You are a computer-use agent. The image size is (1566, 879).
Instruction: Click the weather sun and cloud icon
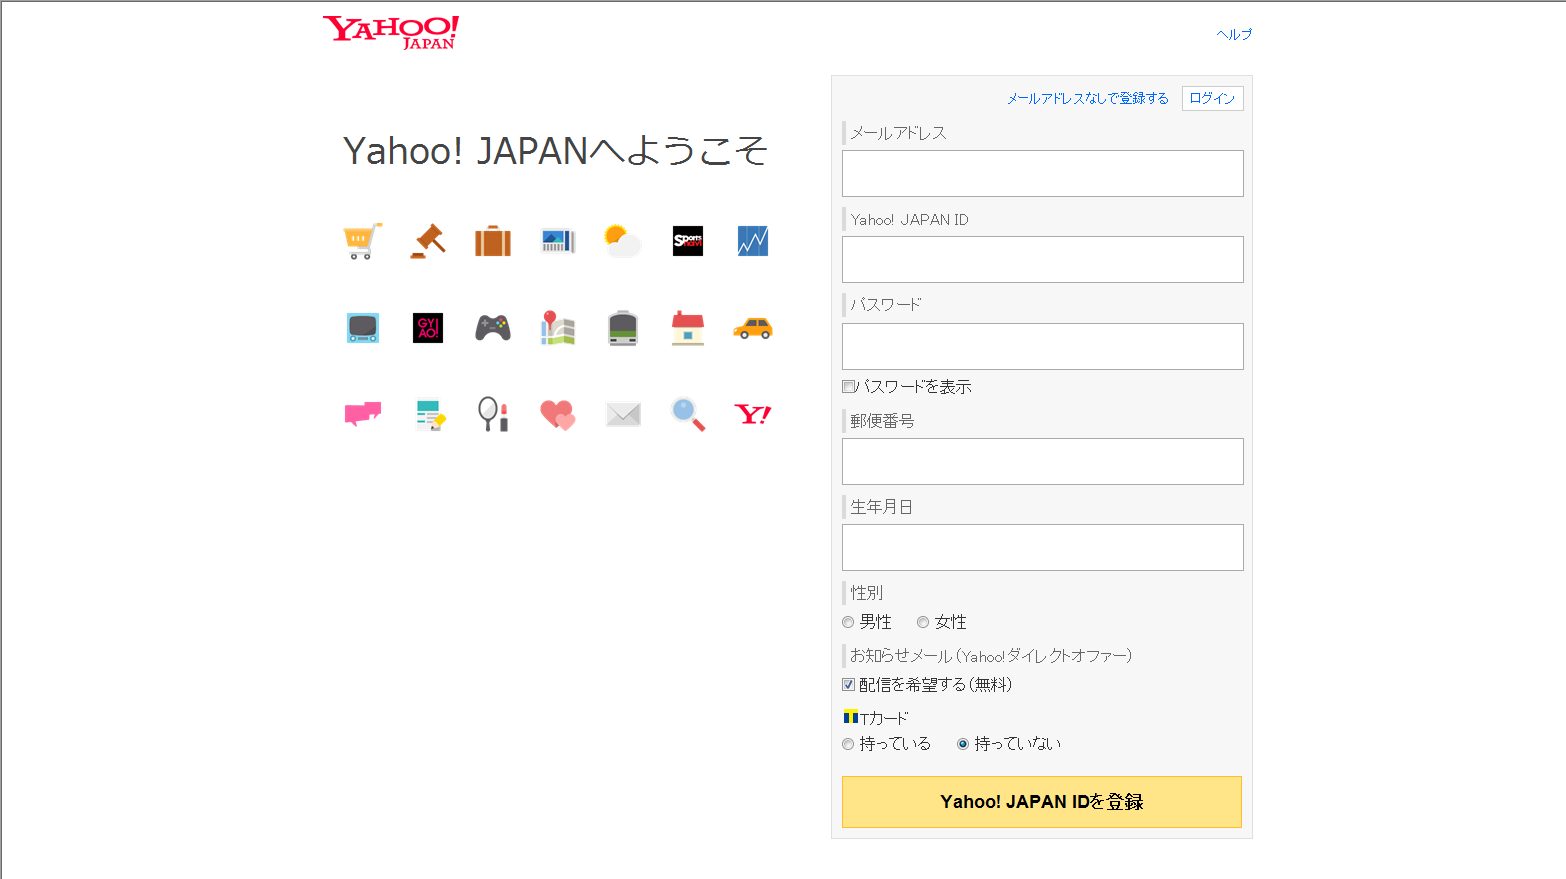622,241
